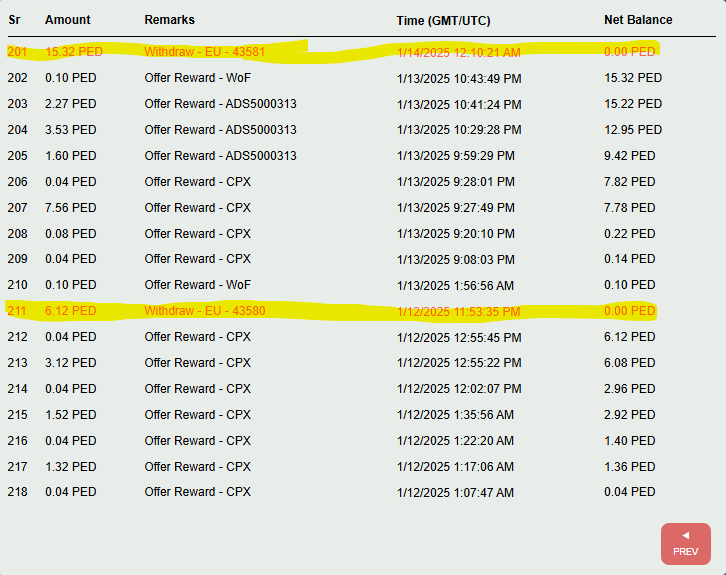Click the timestamp 1/12/2025 1:17:06 AM
Viewport: 726px width, 575px height.
coord(455,466)
